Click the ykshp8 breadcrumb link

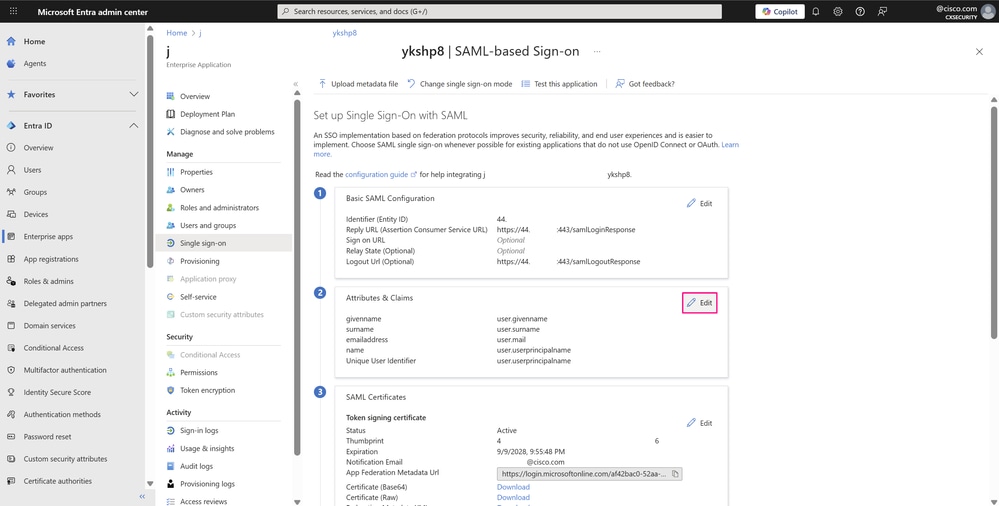345,33
